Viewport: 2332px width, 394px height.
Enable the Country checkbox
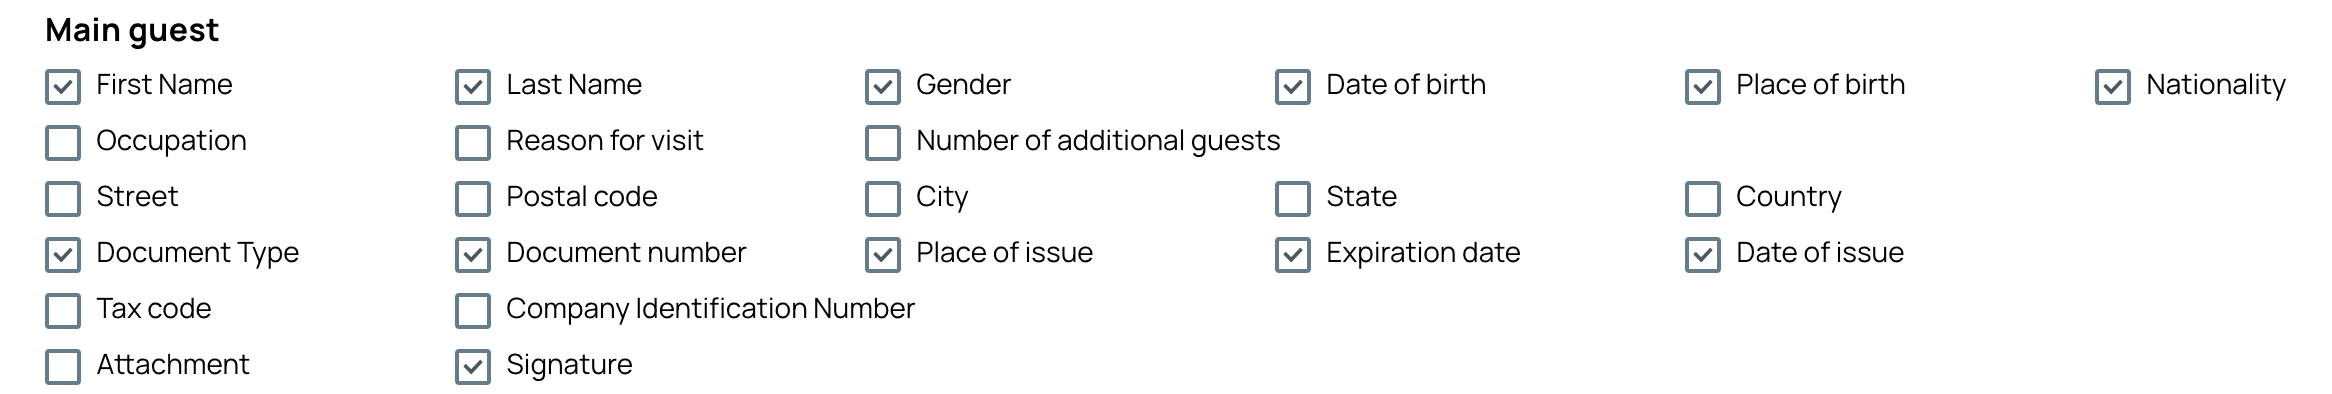1703,199
